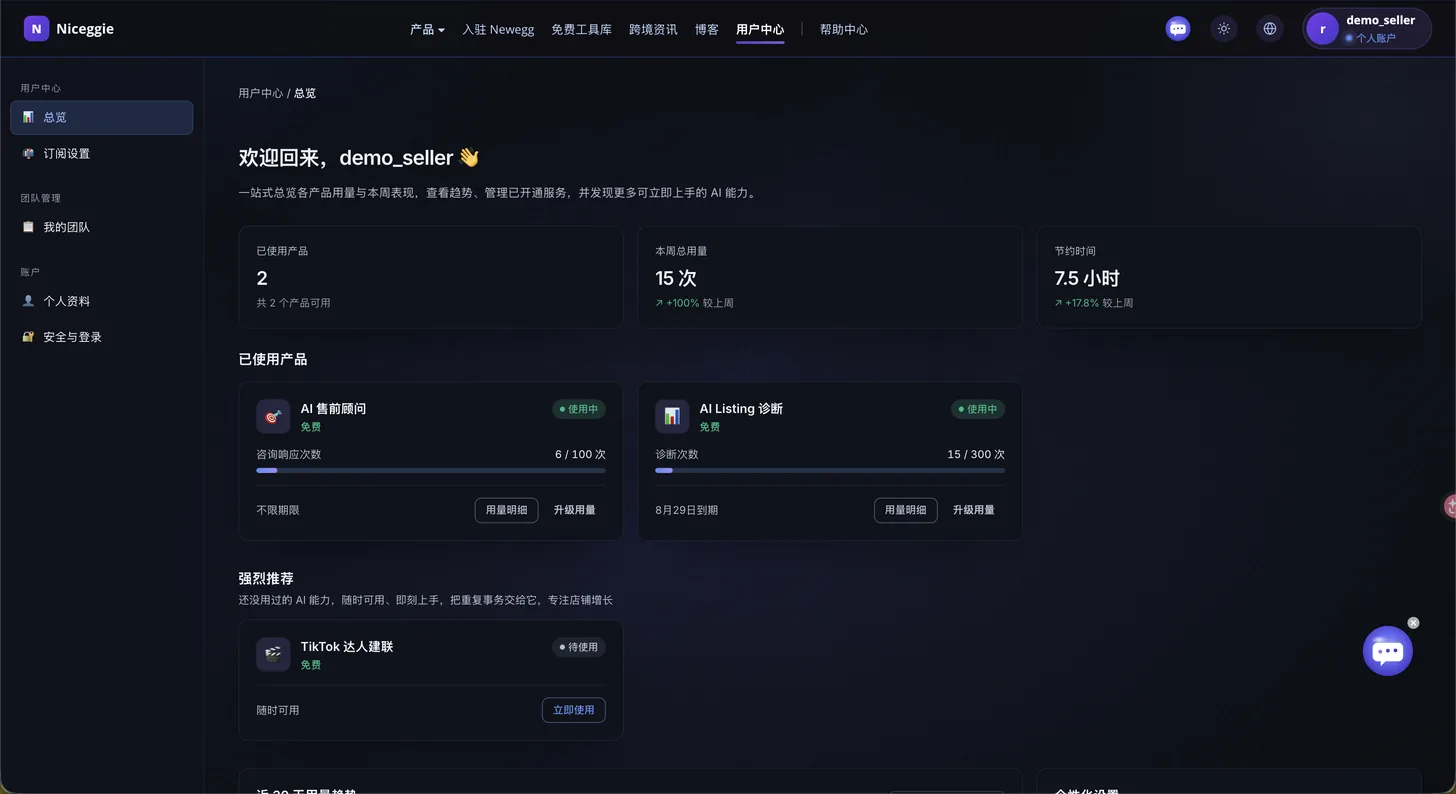Go to 入驻 Newegg in navigation
The width and height of the screenshot is (1456, 794).
click(498, 30)
